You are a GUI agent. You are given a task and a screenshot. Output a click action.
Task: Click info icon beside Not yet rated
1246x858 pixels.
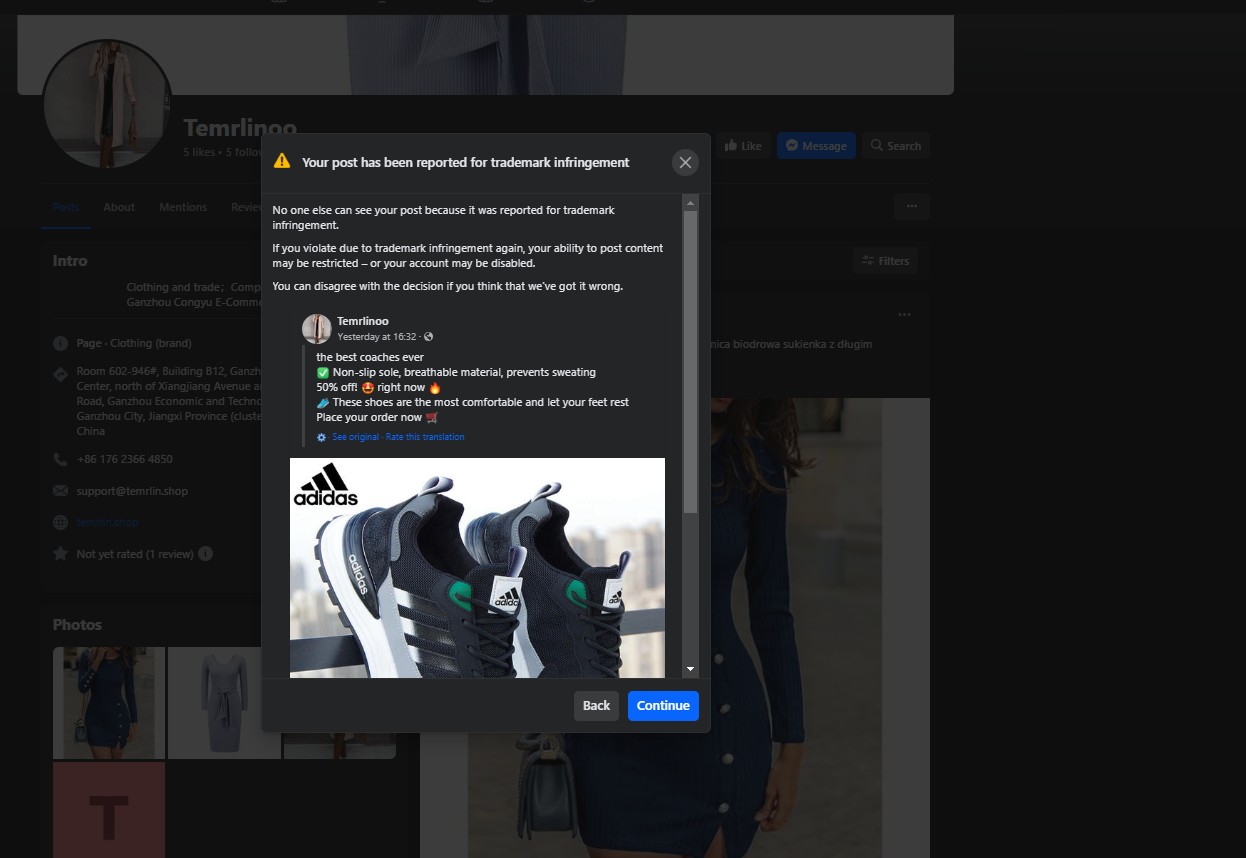(x=205, y=553)
